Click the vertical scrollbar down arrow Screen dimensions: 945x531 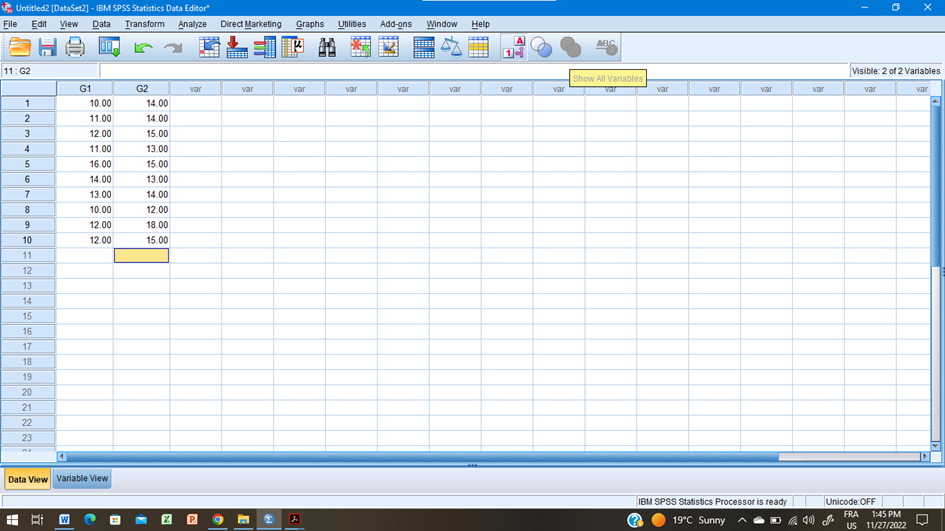click(x=936, y=446)
